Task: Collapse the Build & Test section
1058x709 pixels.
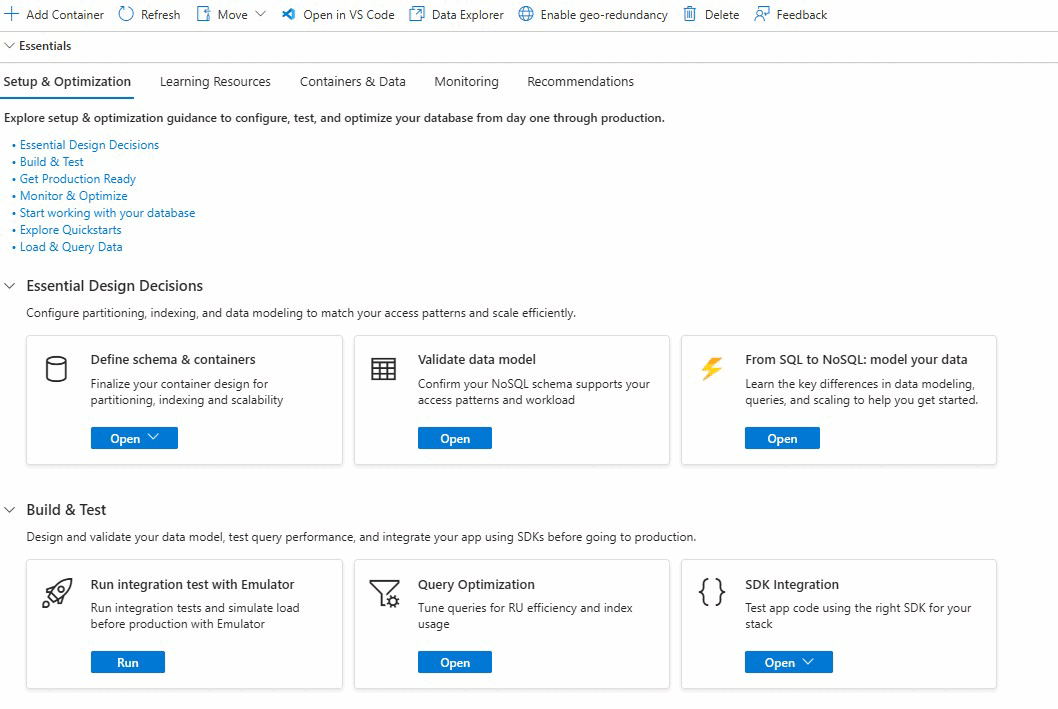Action: point(10,510)
